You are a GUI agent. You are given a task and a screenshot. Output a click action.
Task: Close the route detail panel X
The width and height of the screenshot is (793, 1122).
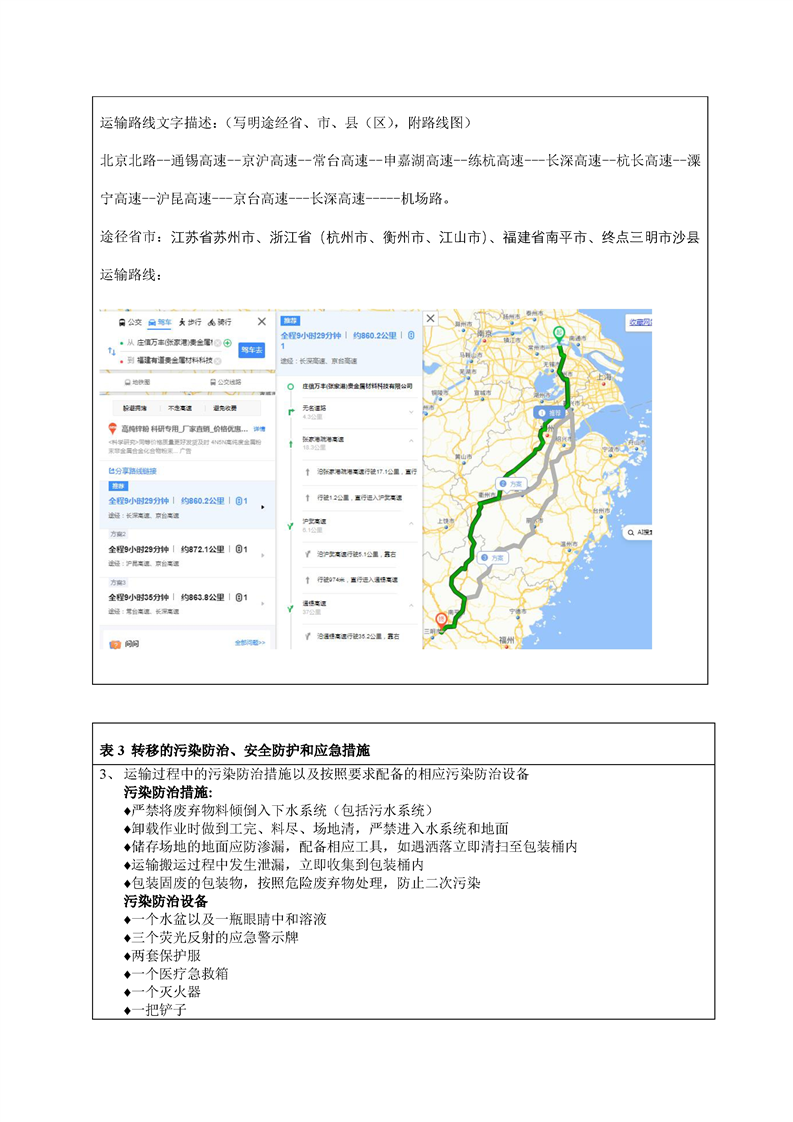click(431, 319)
